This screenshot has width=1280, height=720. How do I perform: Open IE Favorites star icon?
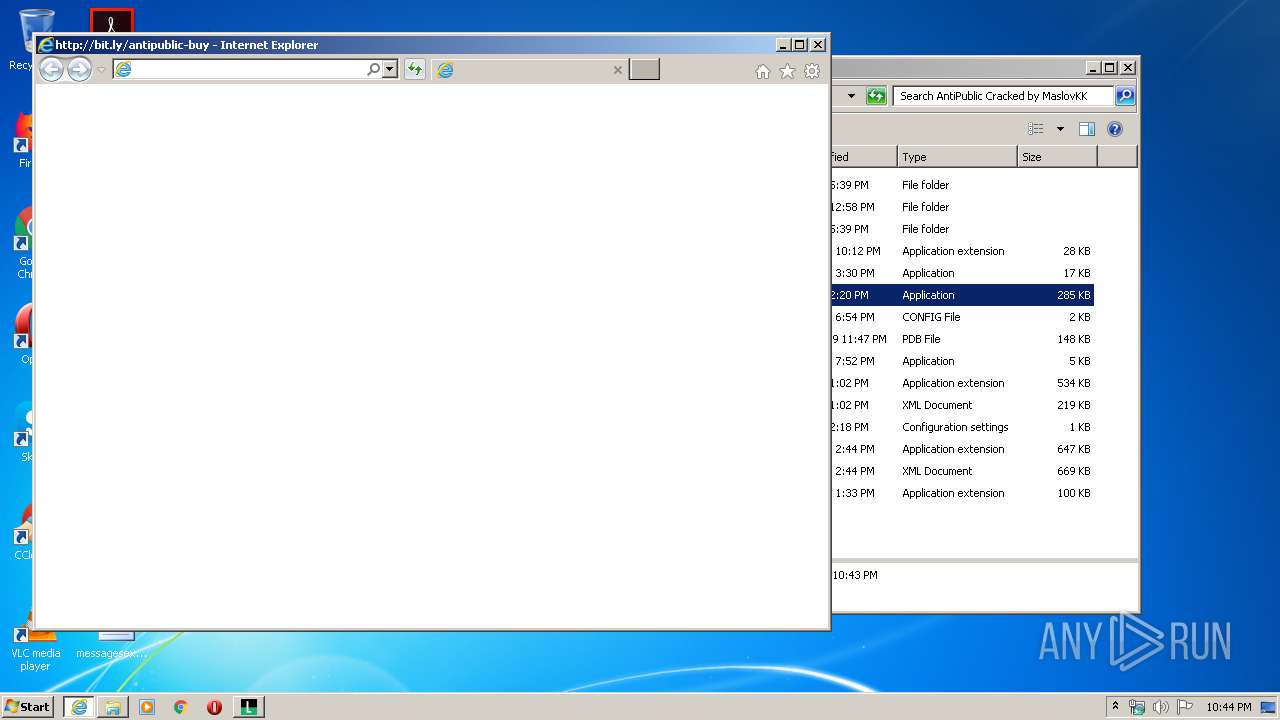pos(787,71)
